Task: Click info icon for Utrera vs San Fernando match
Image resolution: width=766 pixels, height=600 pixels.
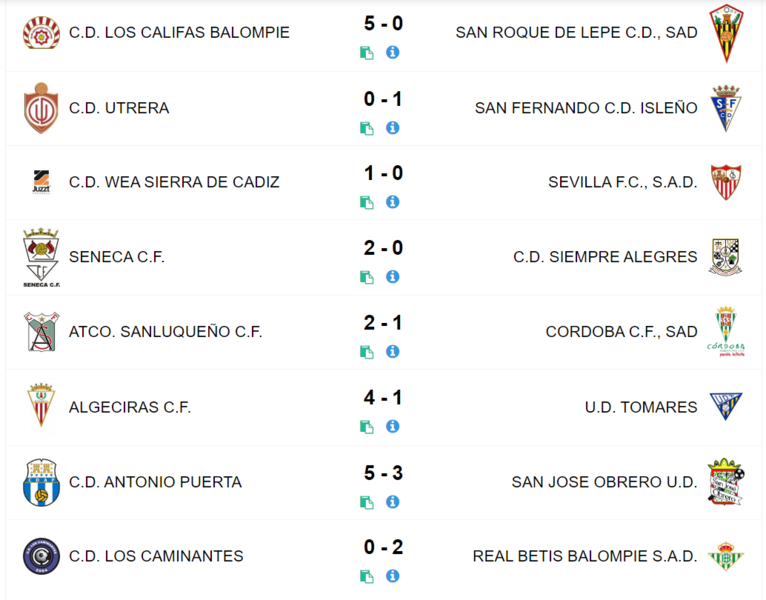Action: [393, 128]
